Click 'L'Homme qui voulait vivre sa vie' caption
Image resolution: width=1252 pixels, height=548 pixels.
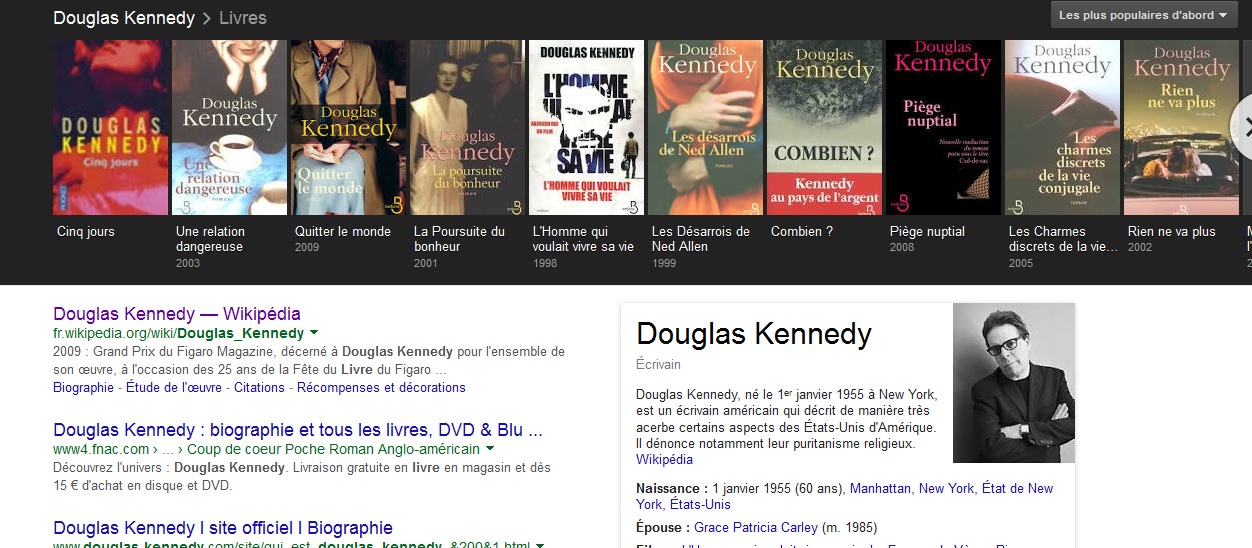[x=584, y=239]
